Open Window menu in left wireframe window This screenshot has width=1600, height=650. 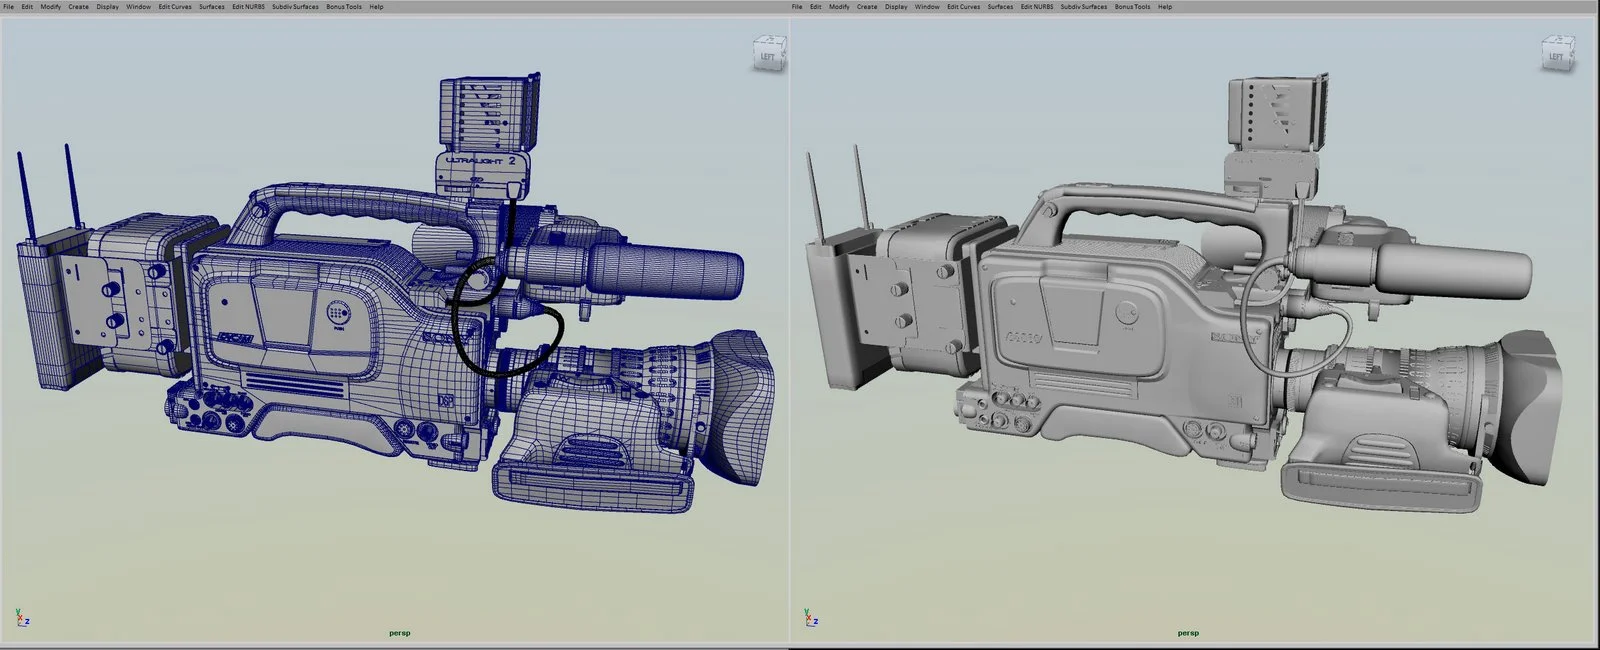(139, 7)
